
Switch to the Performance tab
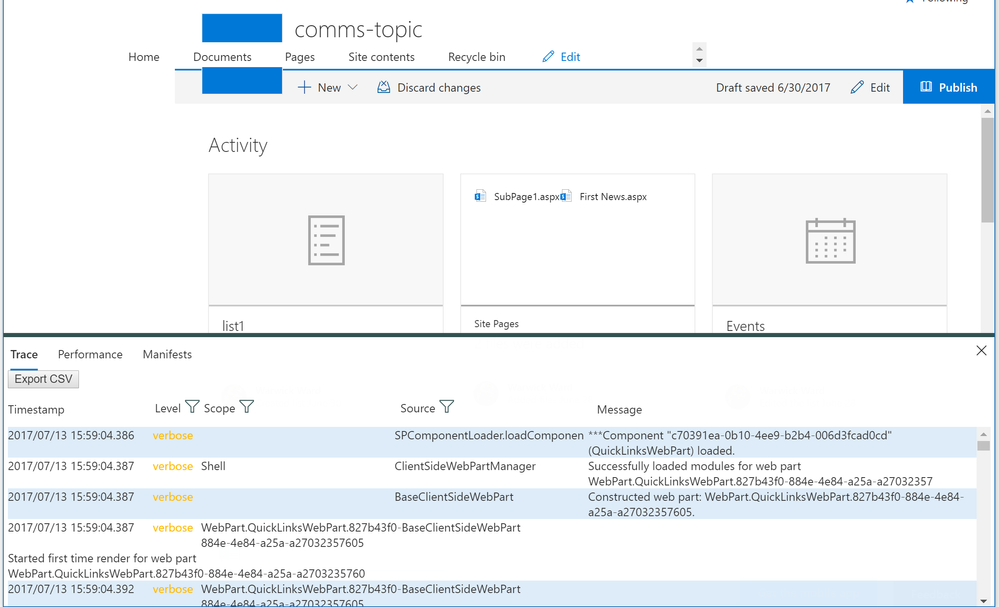(90, 354)
